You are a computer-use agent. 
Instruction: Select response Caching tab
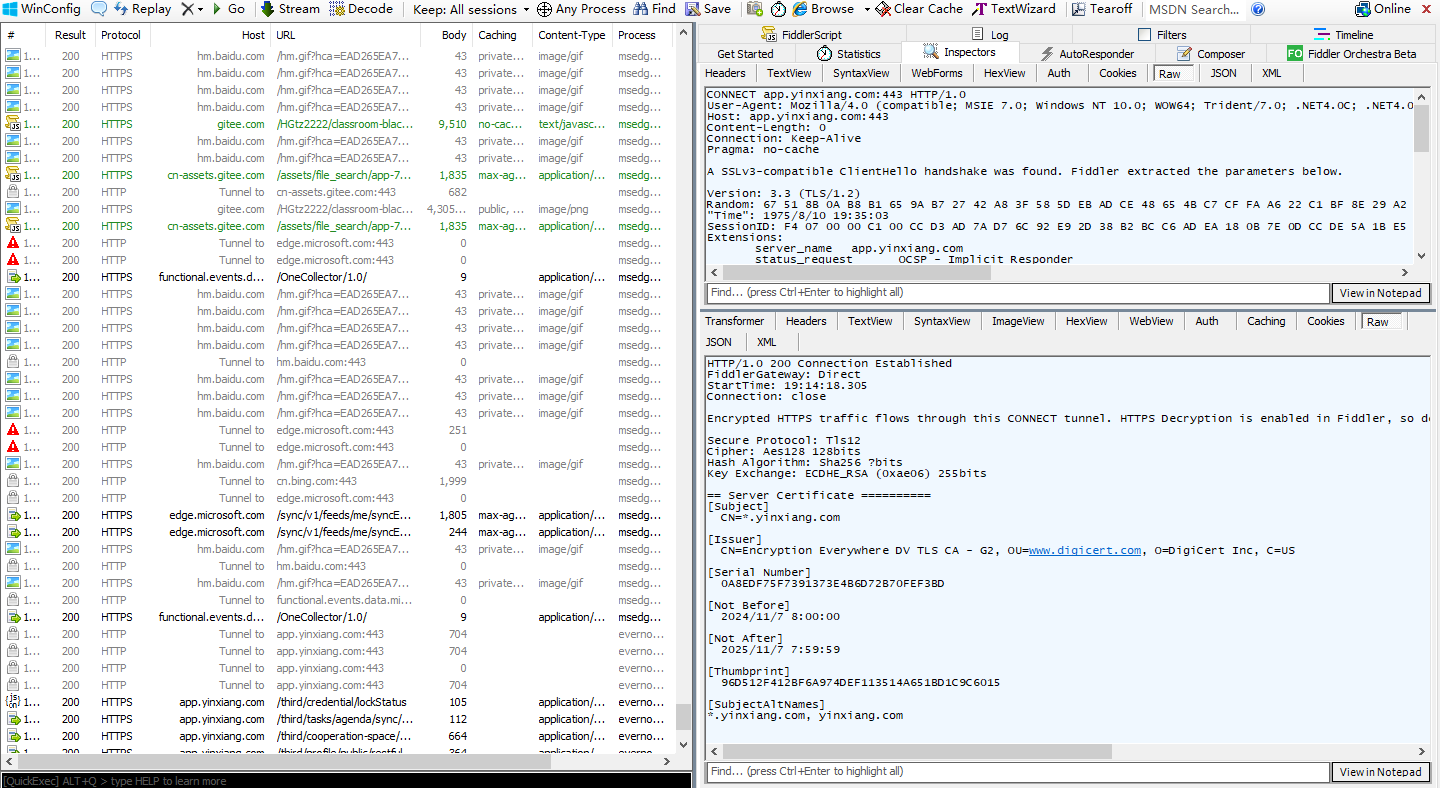click(x=1266, y=321)
